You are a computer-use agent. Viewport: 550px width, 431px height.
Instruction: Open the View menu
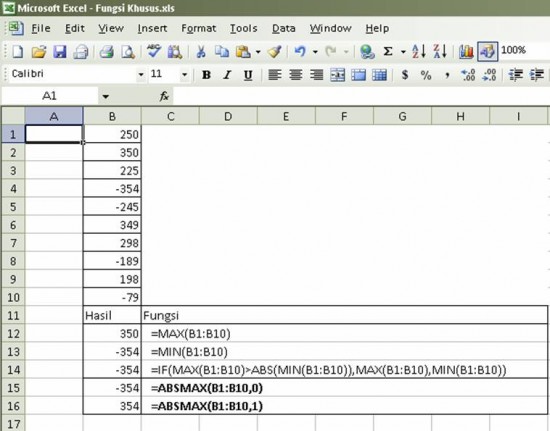point(111,28)
